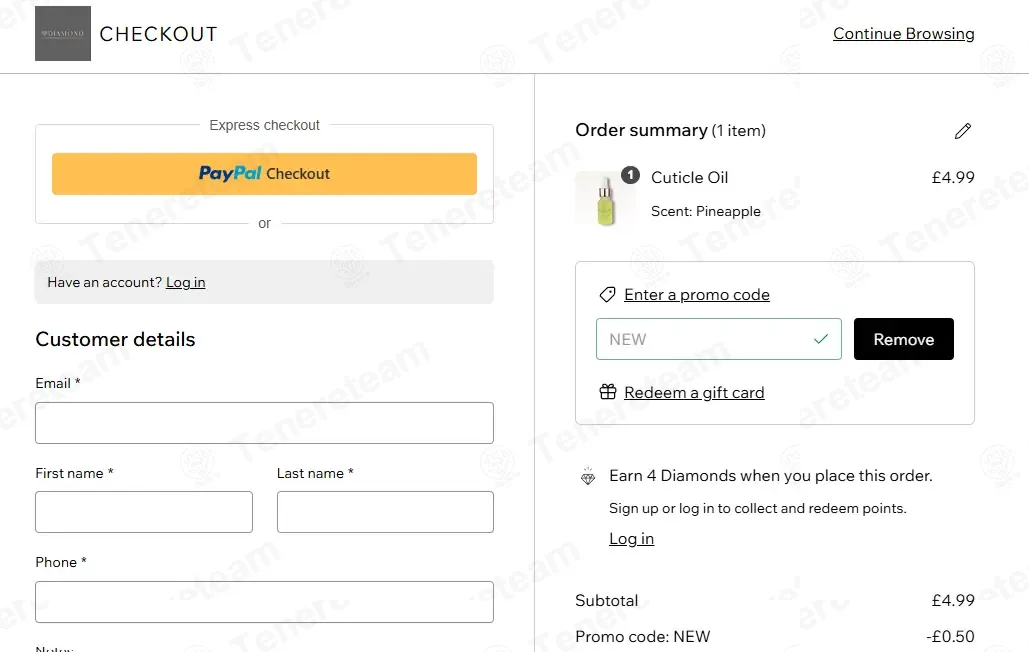Log in to collect Diamonds points
Viewport: 1029px width, 652px height.
631,539
